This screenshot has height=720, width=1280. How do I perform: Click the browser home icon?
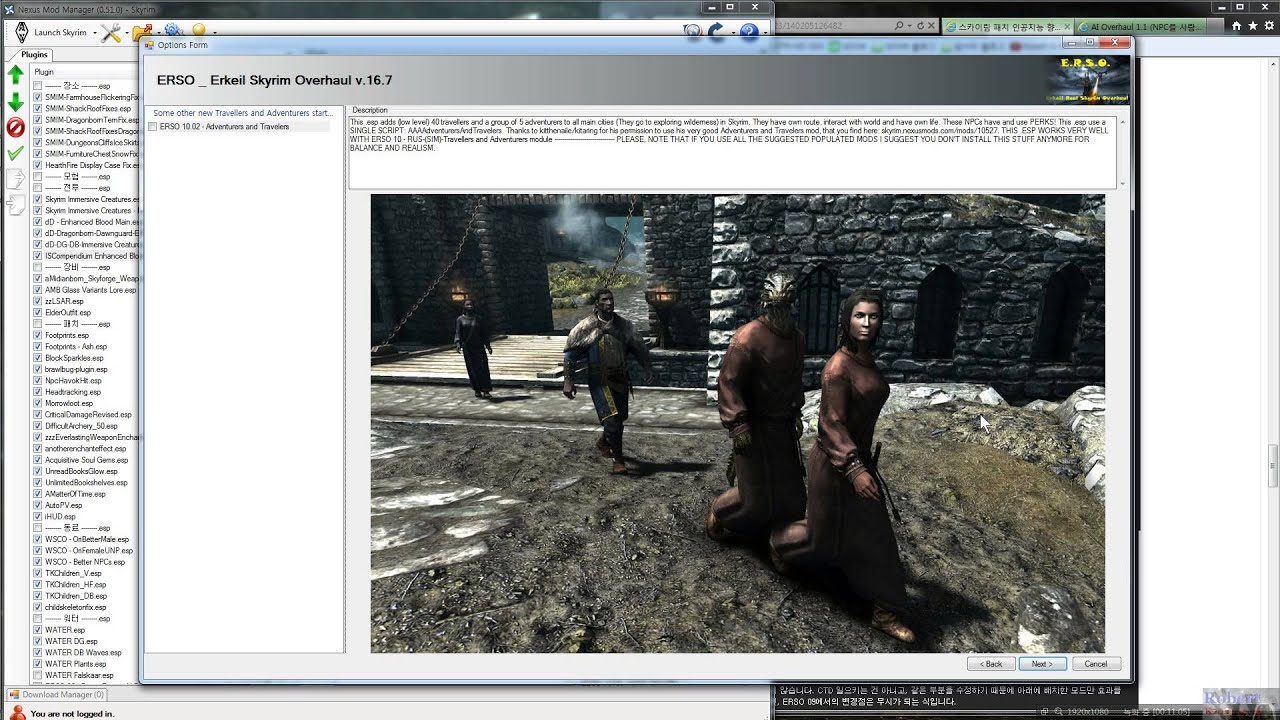pos(1237,26)
